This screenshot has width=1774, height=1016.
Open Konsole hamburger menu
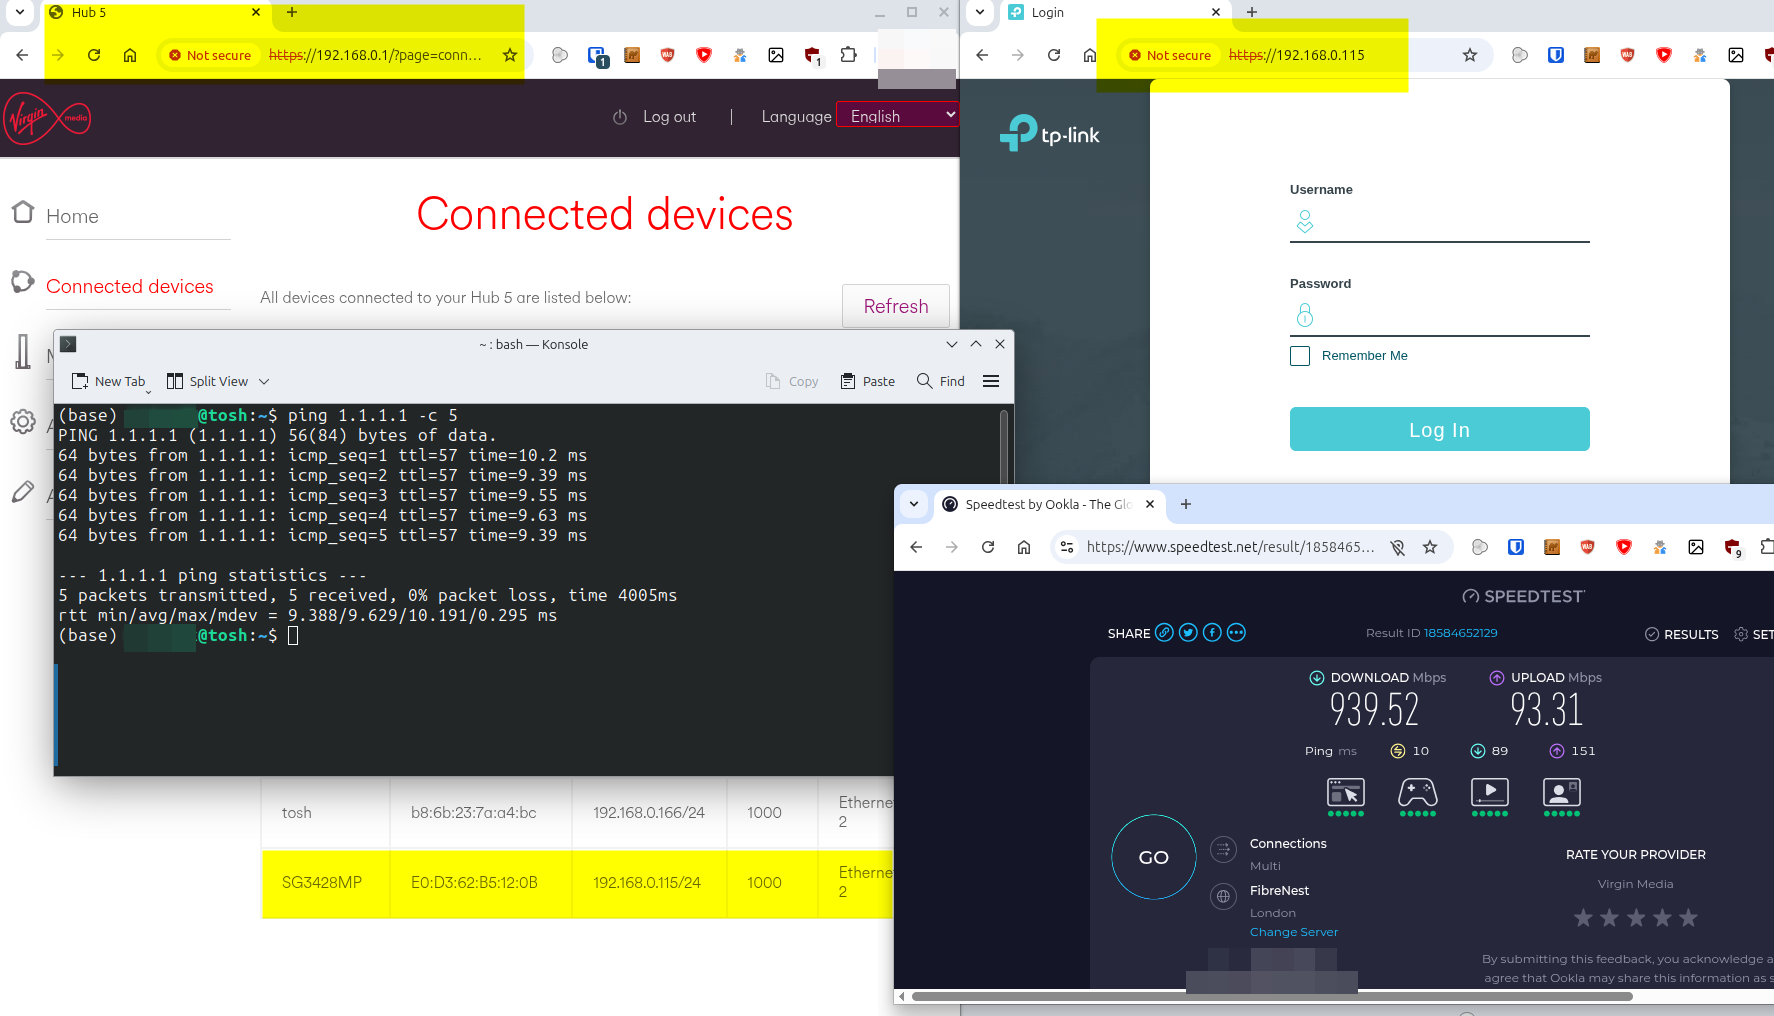point(991,381)
